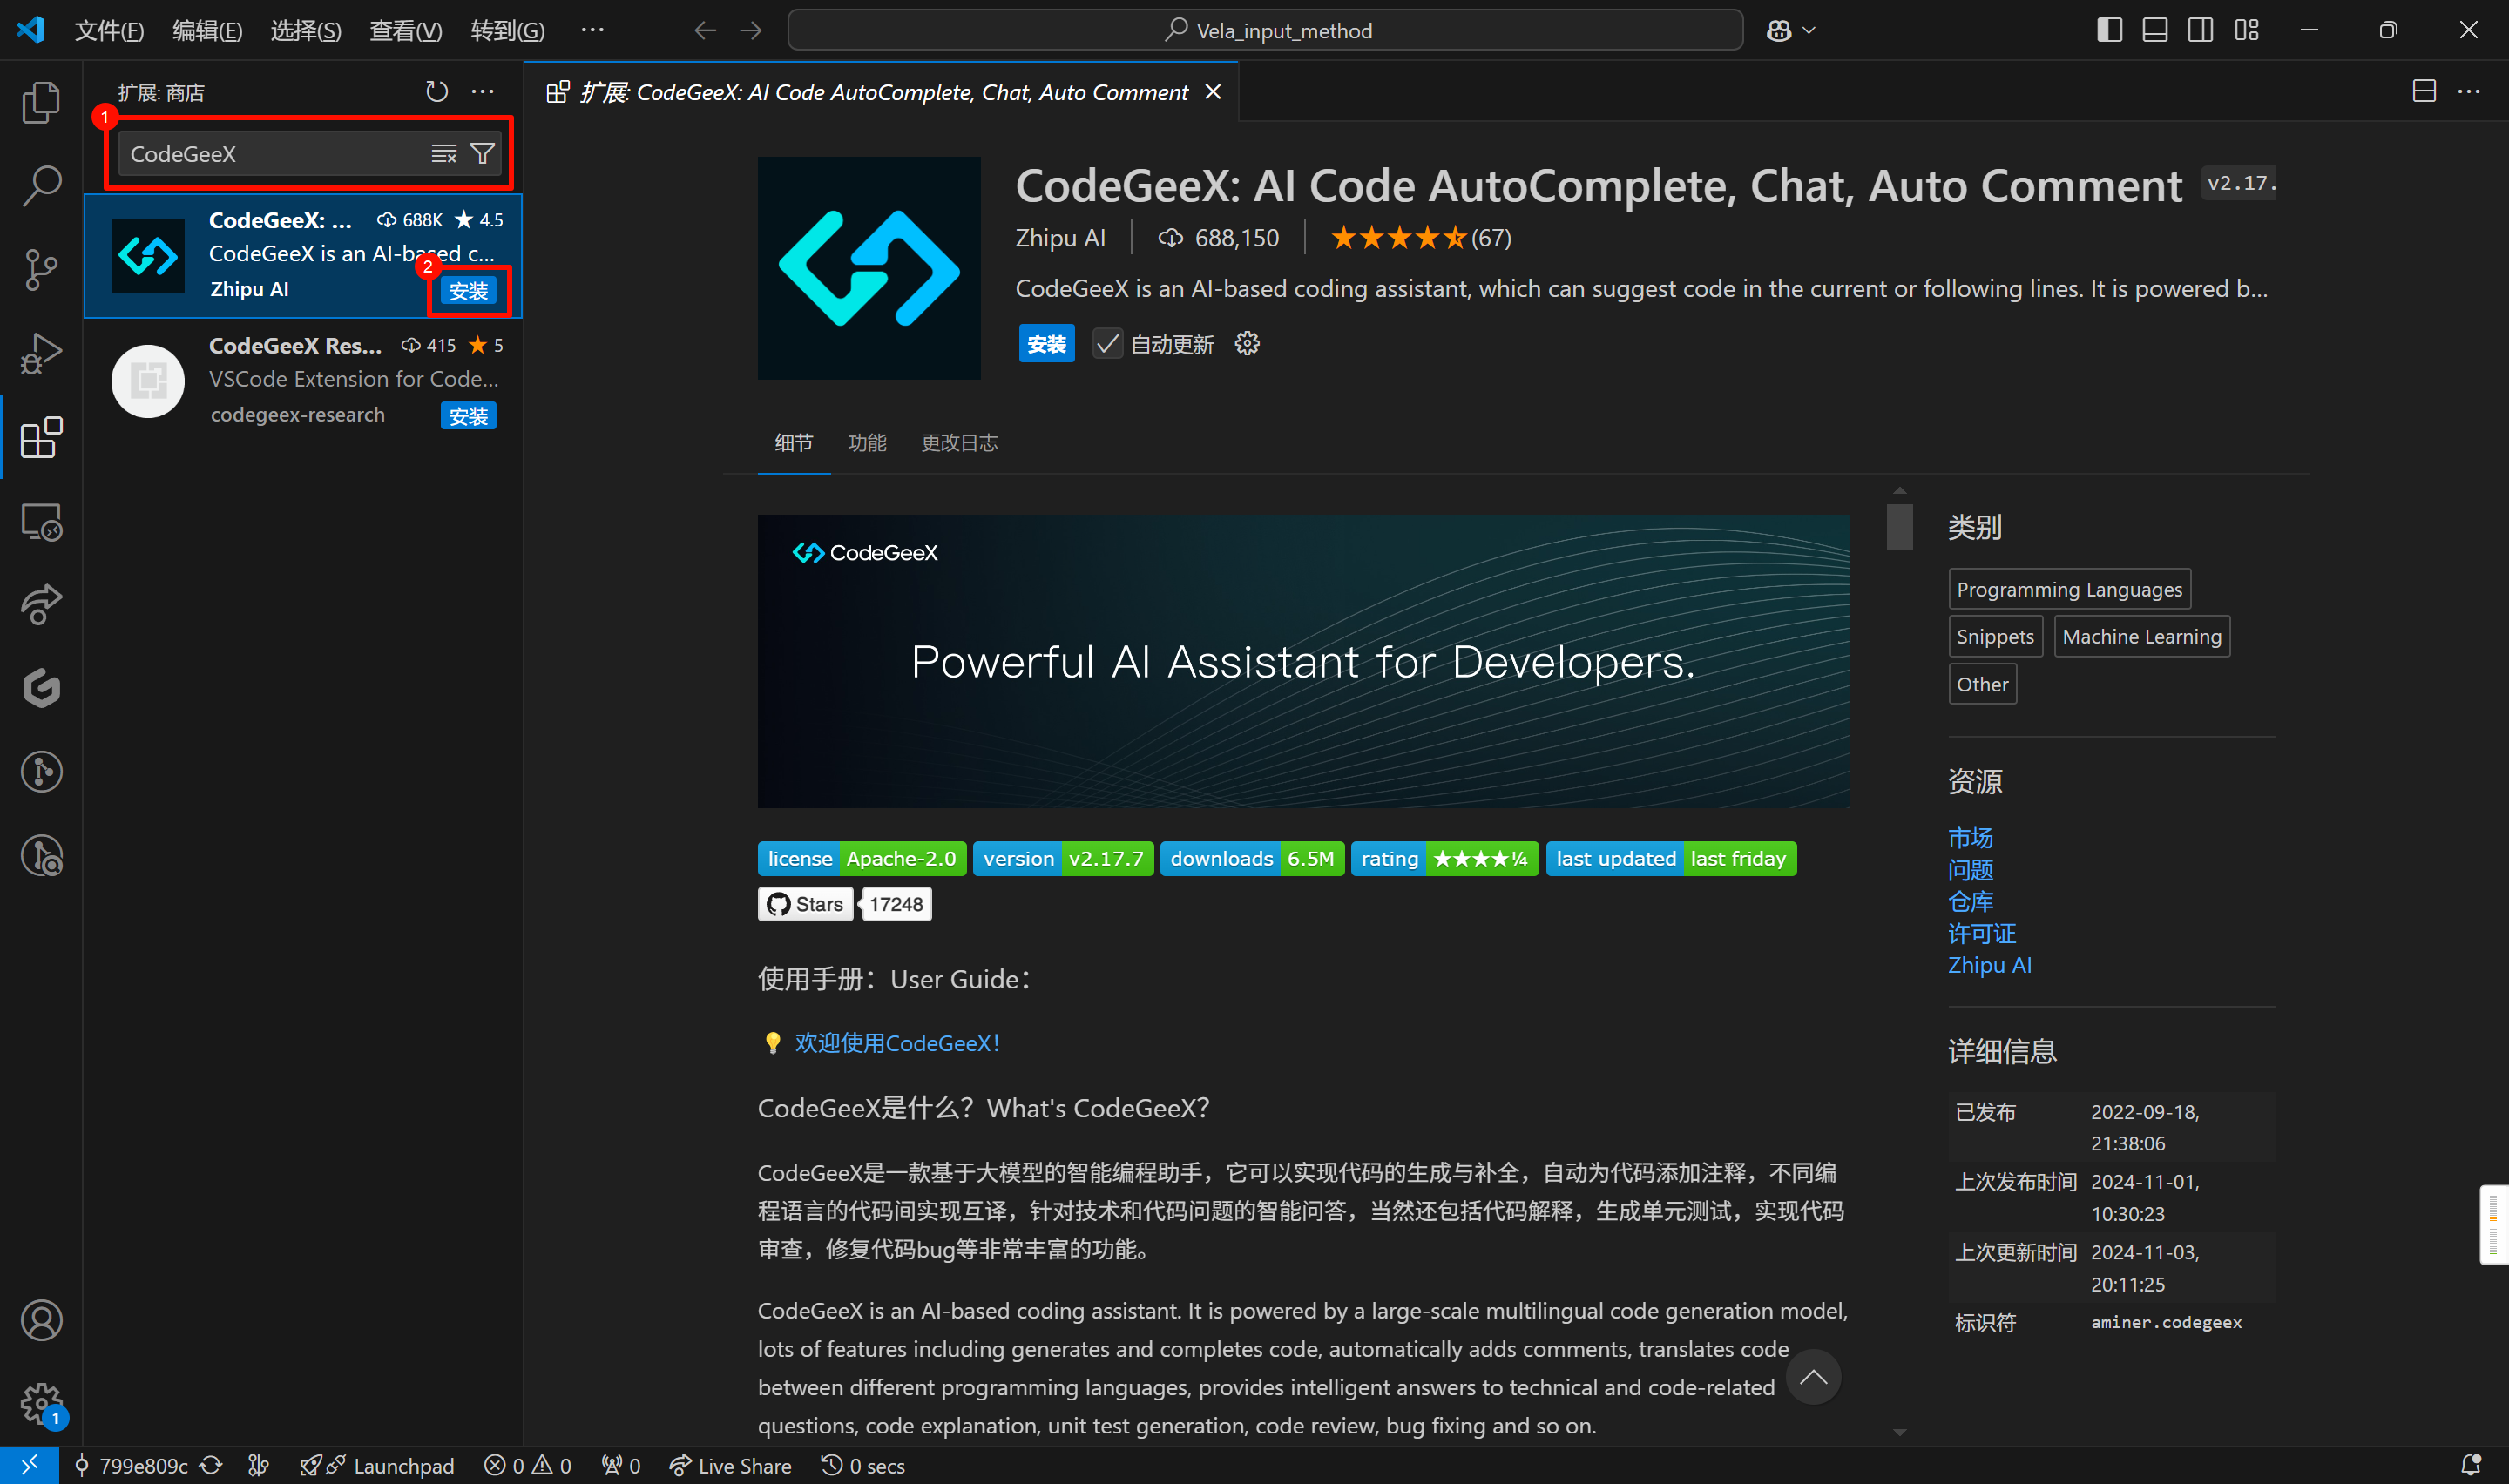The height and width of the screenshot is (1484, 2509).
Task: Close the CodeGeeX extension tab
Action: click(1213, 92)
